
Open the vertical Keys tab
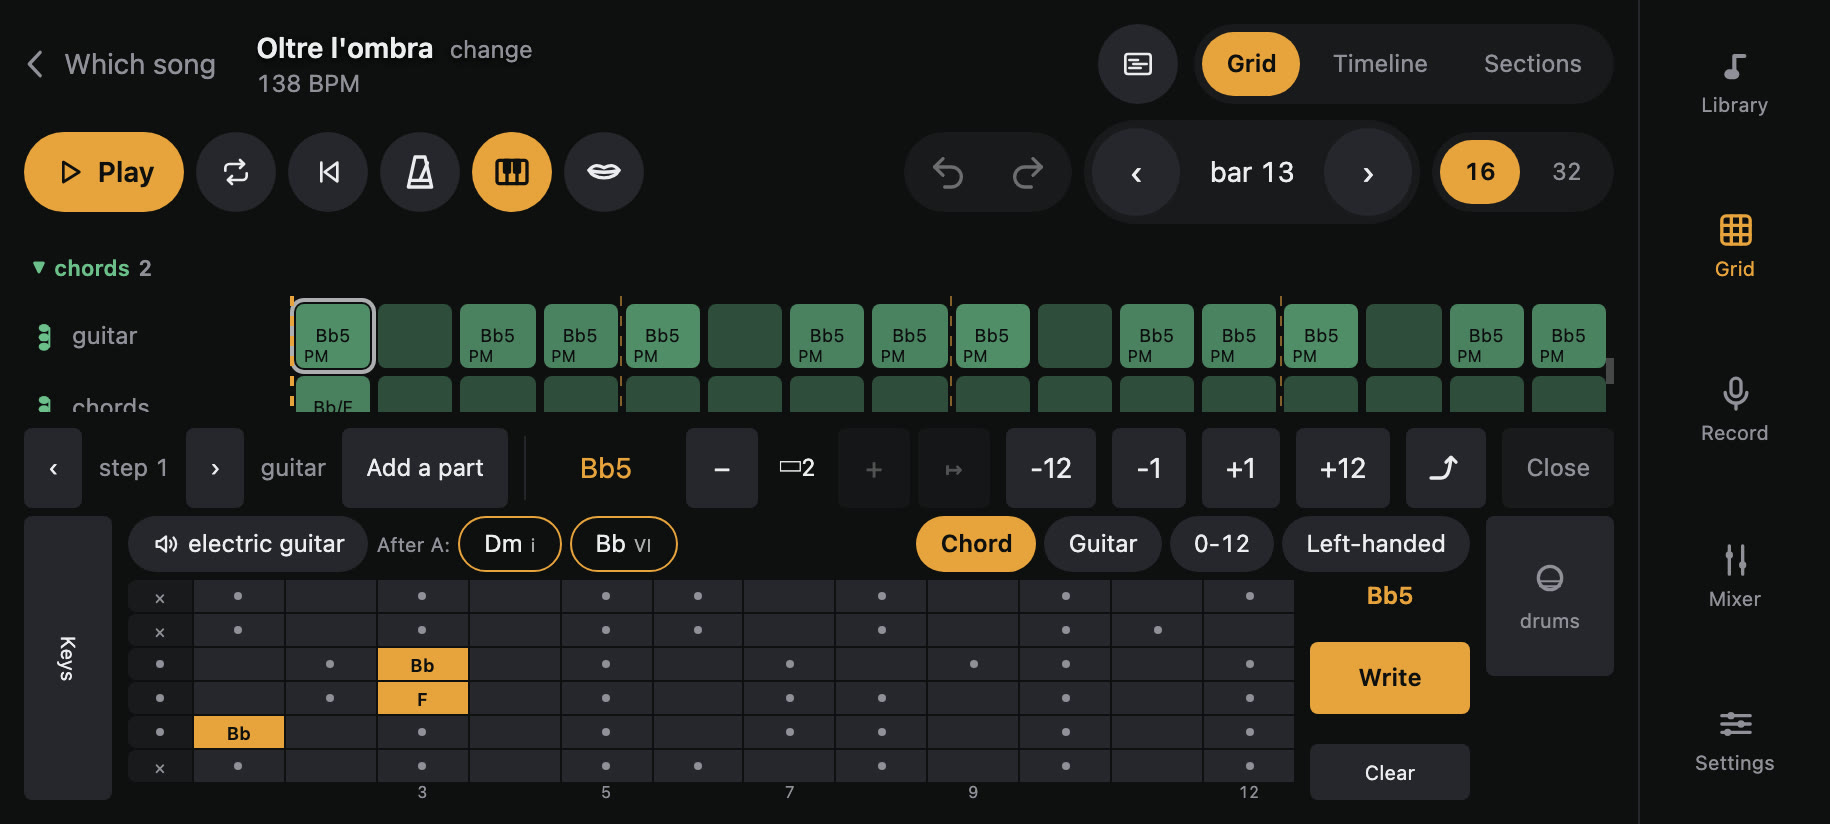[x=68, y=658]
